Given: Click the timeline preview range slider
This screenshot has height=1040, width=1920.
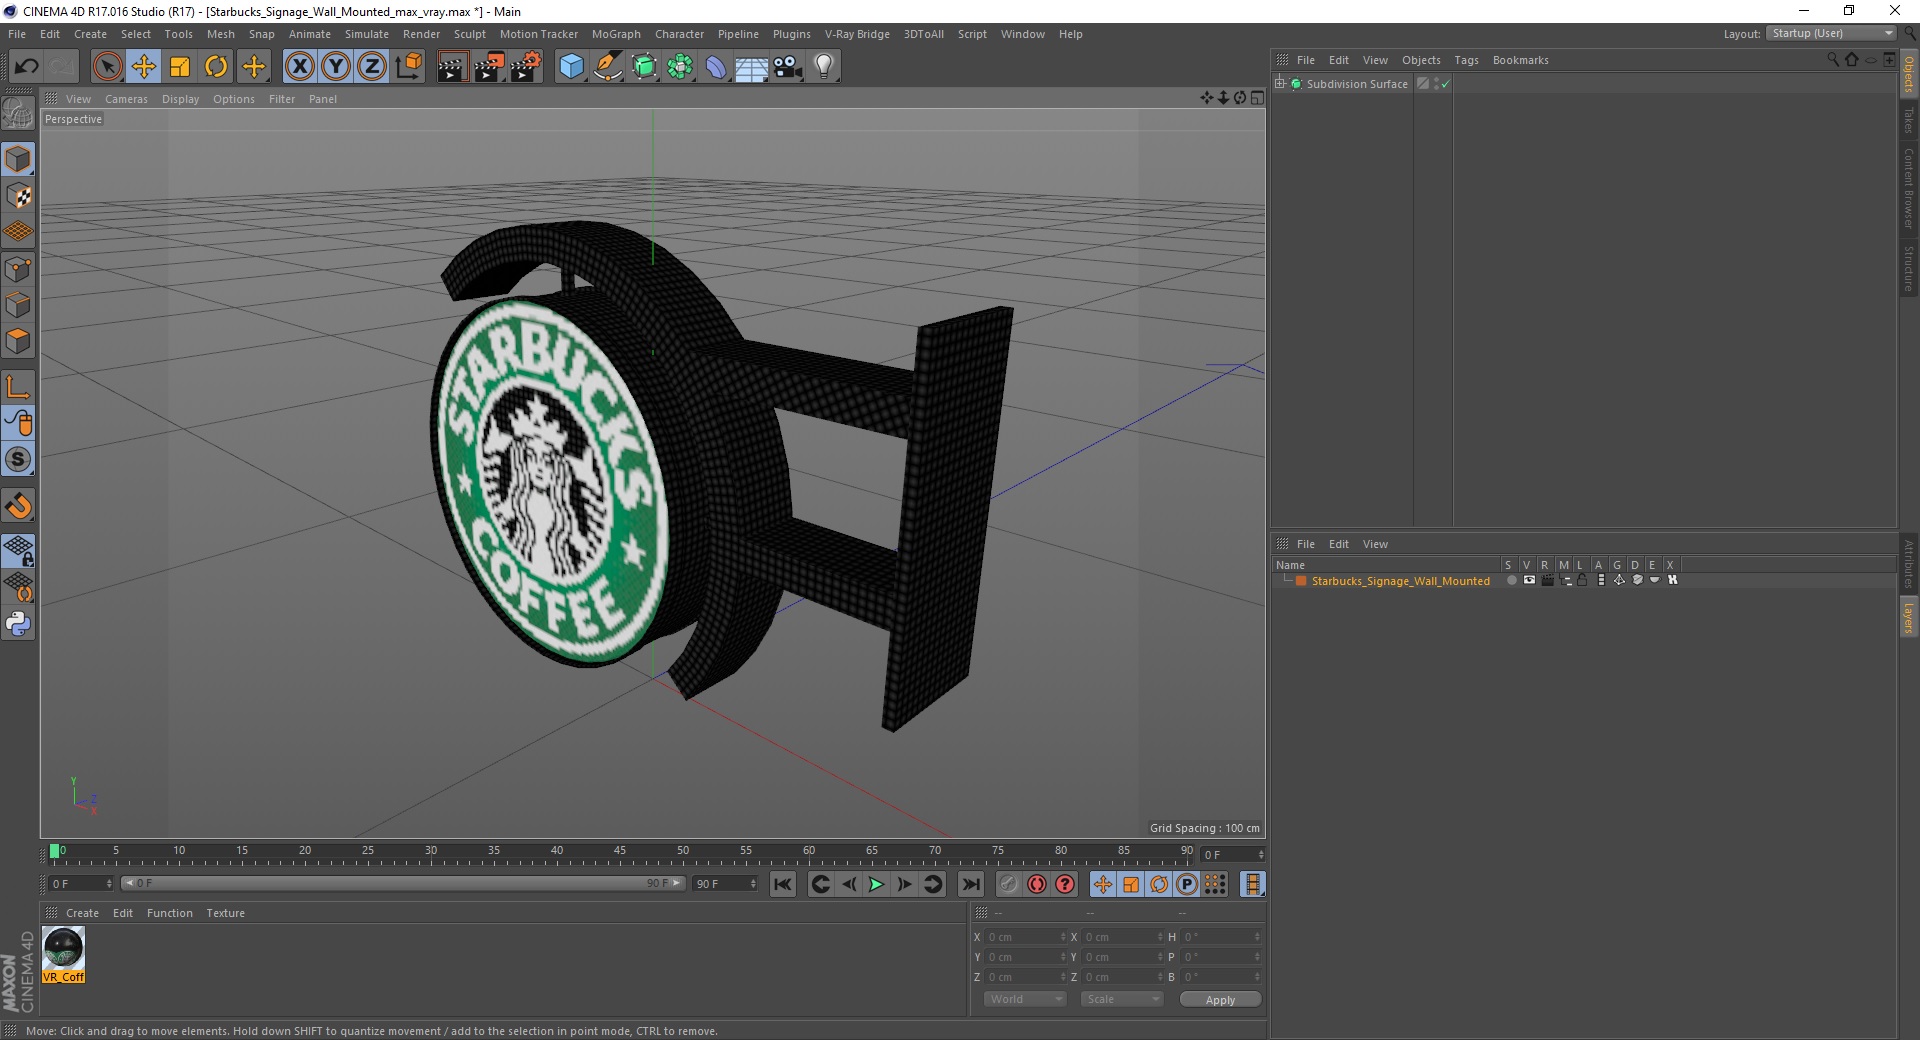Looking at the screenshot, I should tap(403, 883).
